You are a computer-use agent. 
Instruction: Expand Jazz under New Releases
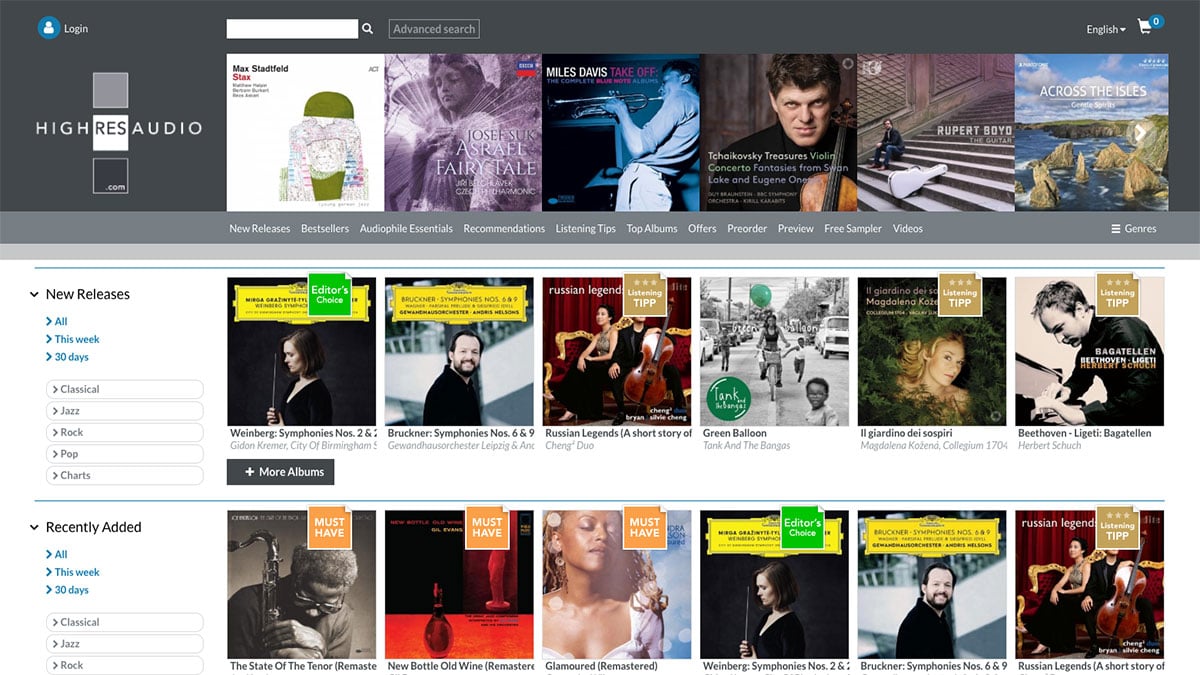pyautogui.click(x=125, y=411)
